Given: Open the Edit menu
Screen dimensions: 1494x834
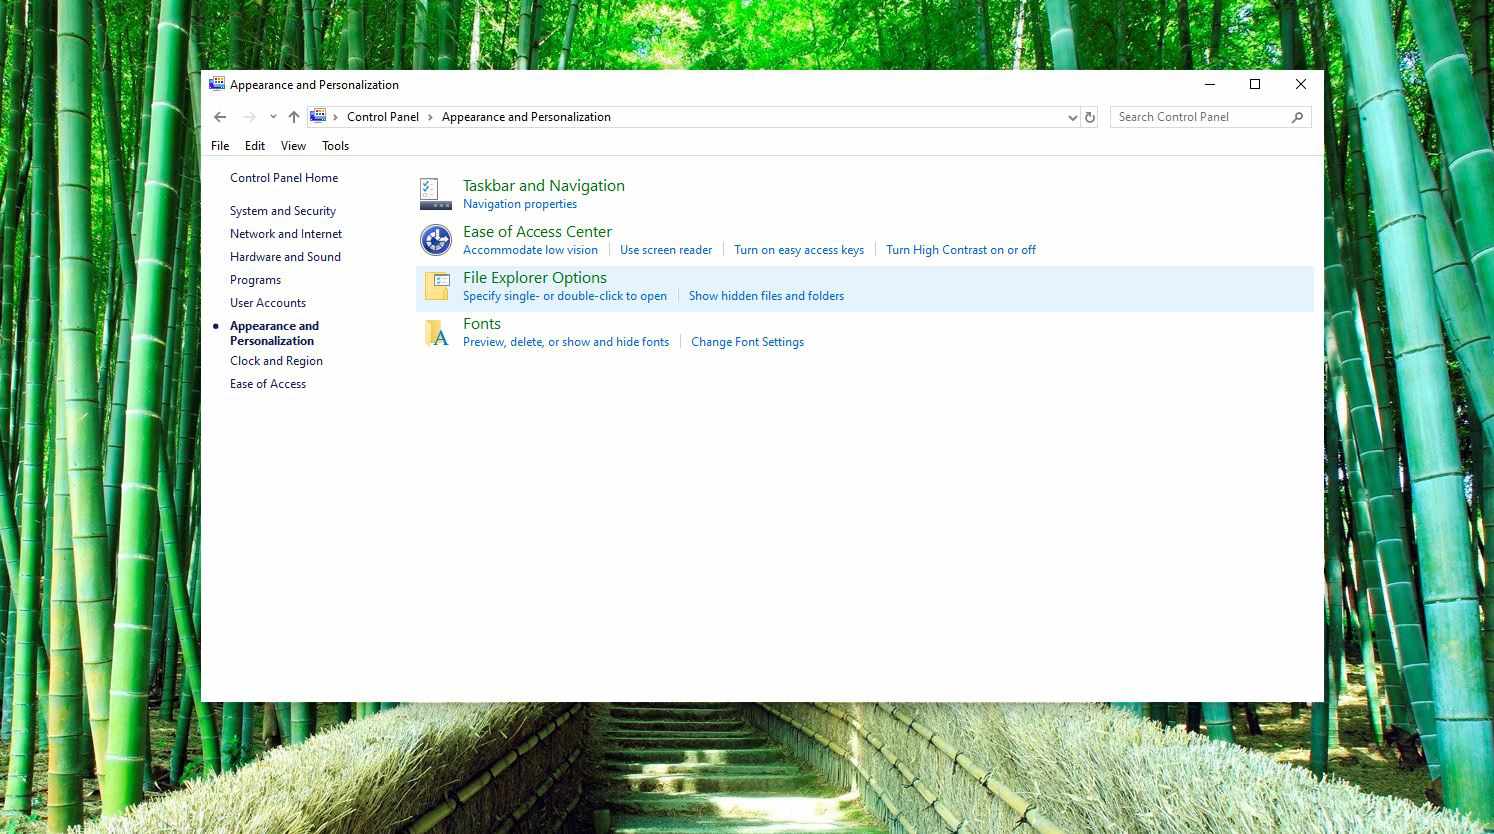Looking at the screenshot, I should (255, 146).
